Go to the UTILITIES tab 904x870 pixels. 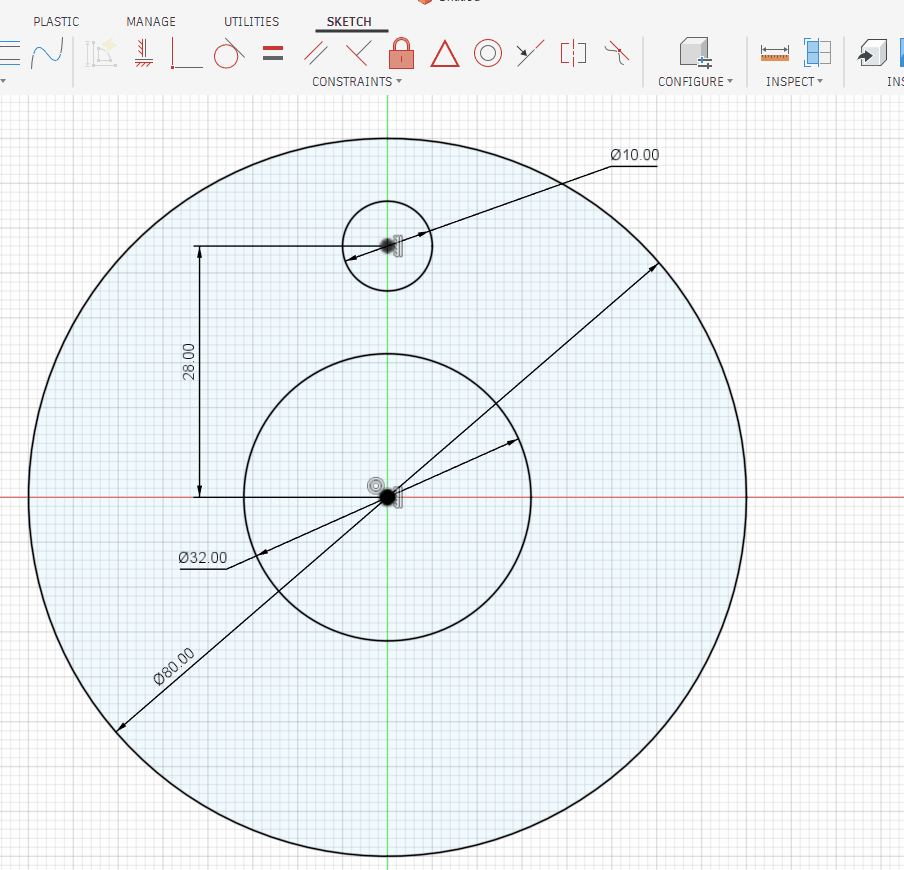pos(251,22)
